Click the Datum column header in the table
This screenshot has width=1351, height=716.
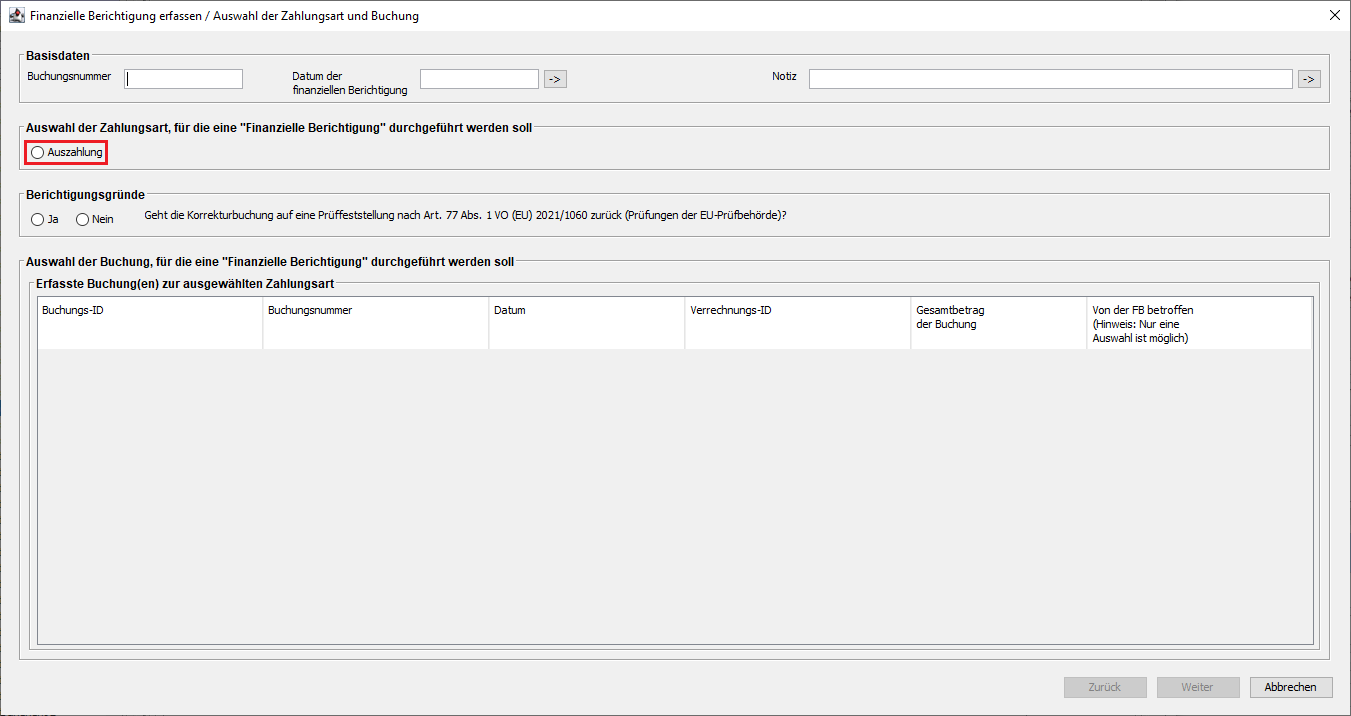coord(586,323)
